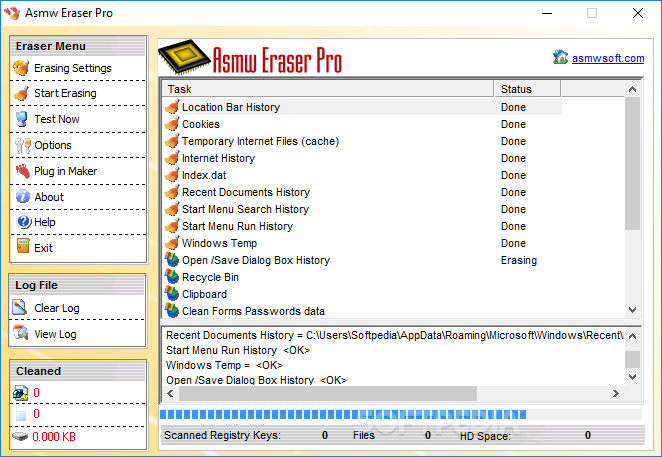Click the Scanned Registry Keys label

pyautogui.click(x=222, y=435)
